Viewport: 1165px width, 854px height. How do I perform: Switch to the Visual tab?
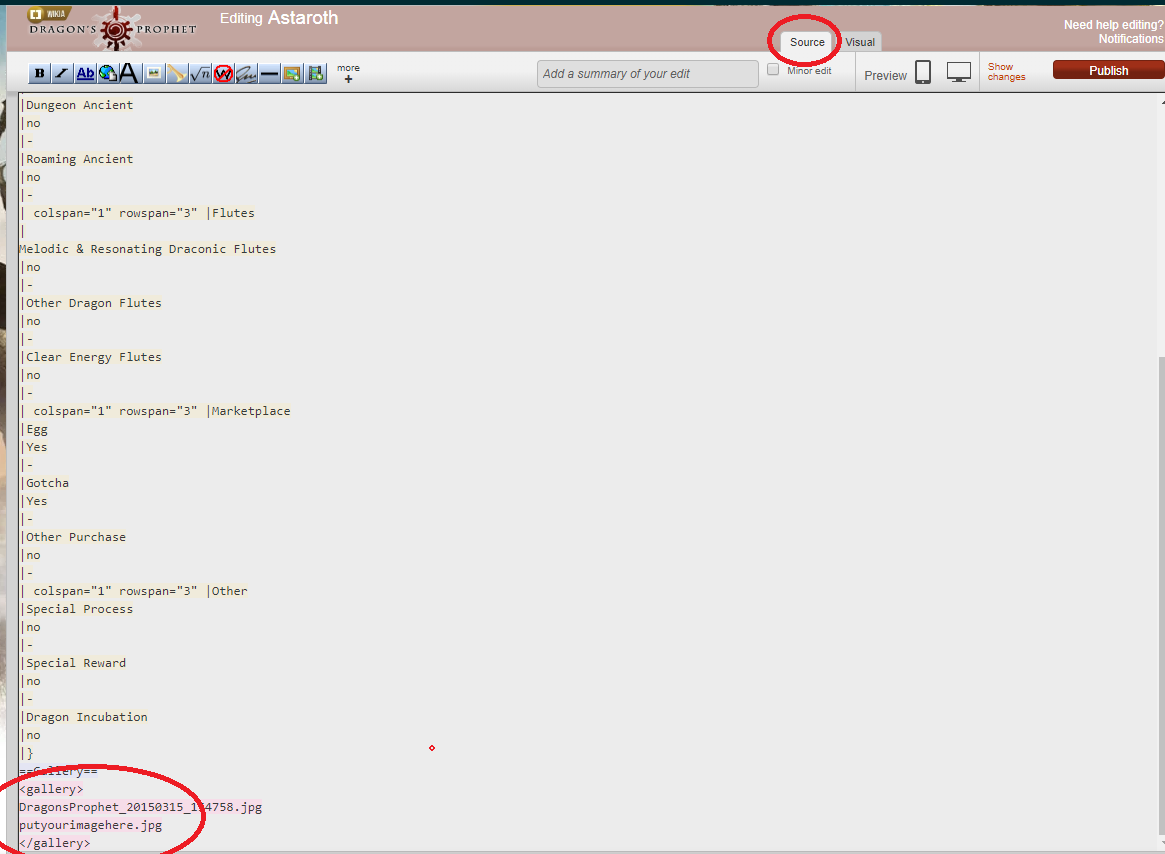pyautogui.click(x=860, y=42)
